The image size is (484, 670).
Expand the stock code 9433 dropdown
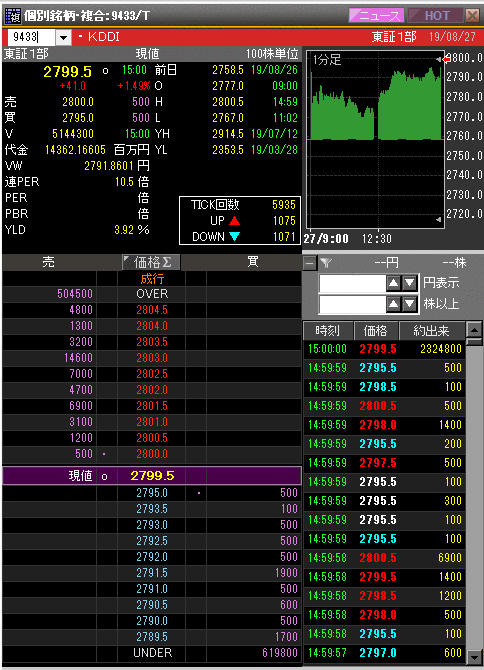(x=63, y=38)
